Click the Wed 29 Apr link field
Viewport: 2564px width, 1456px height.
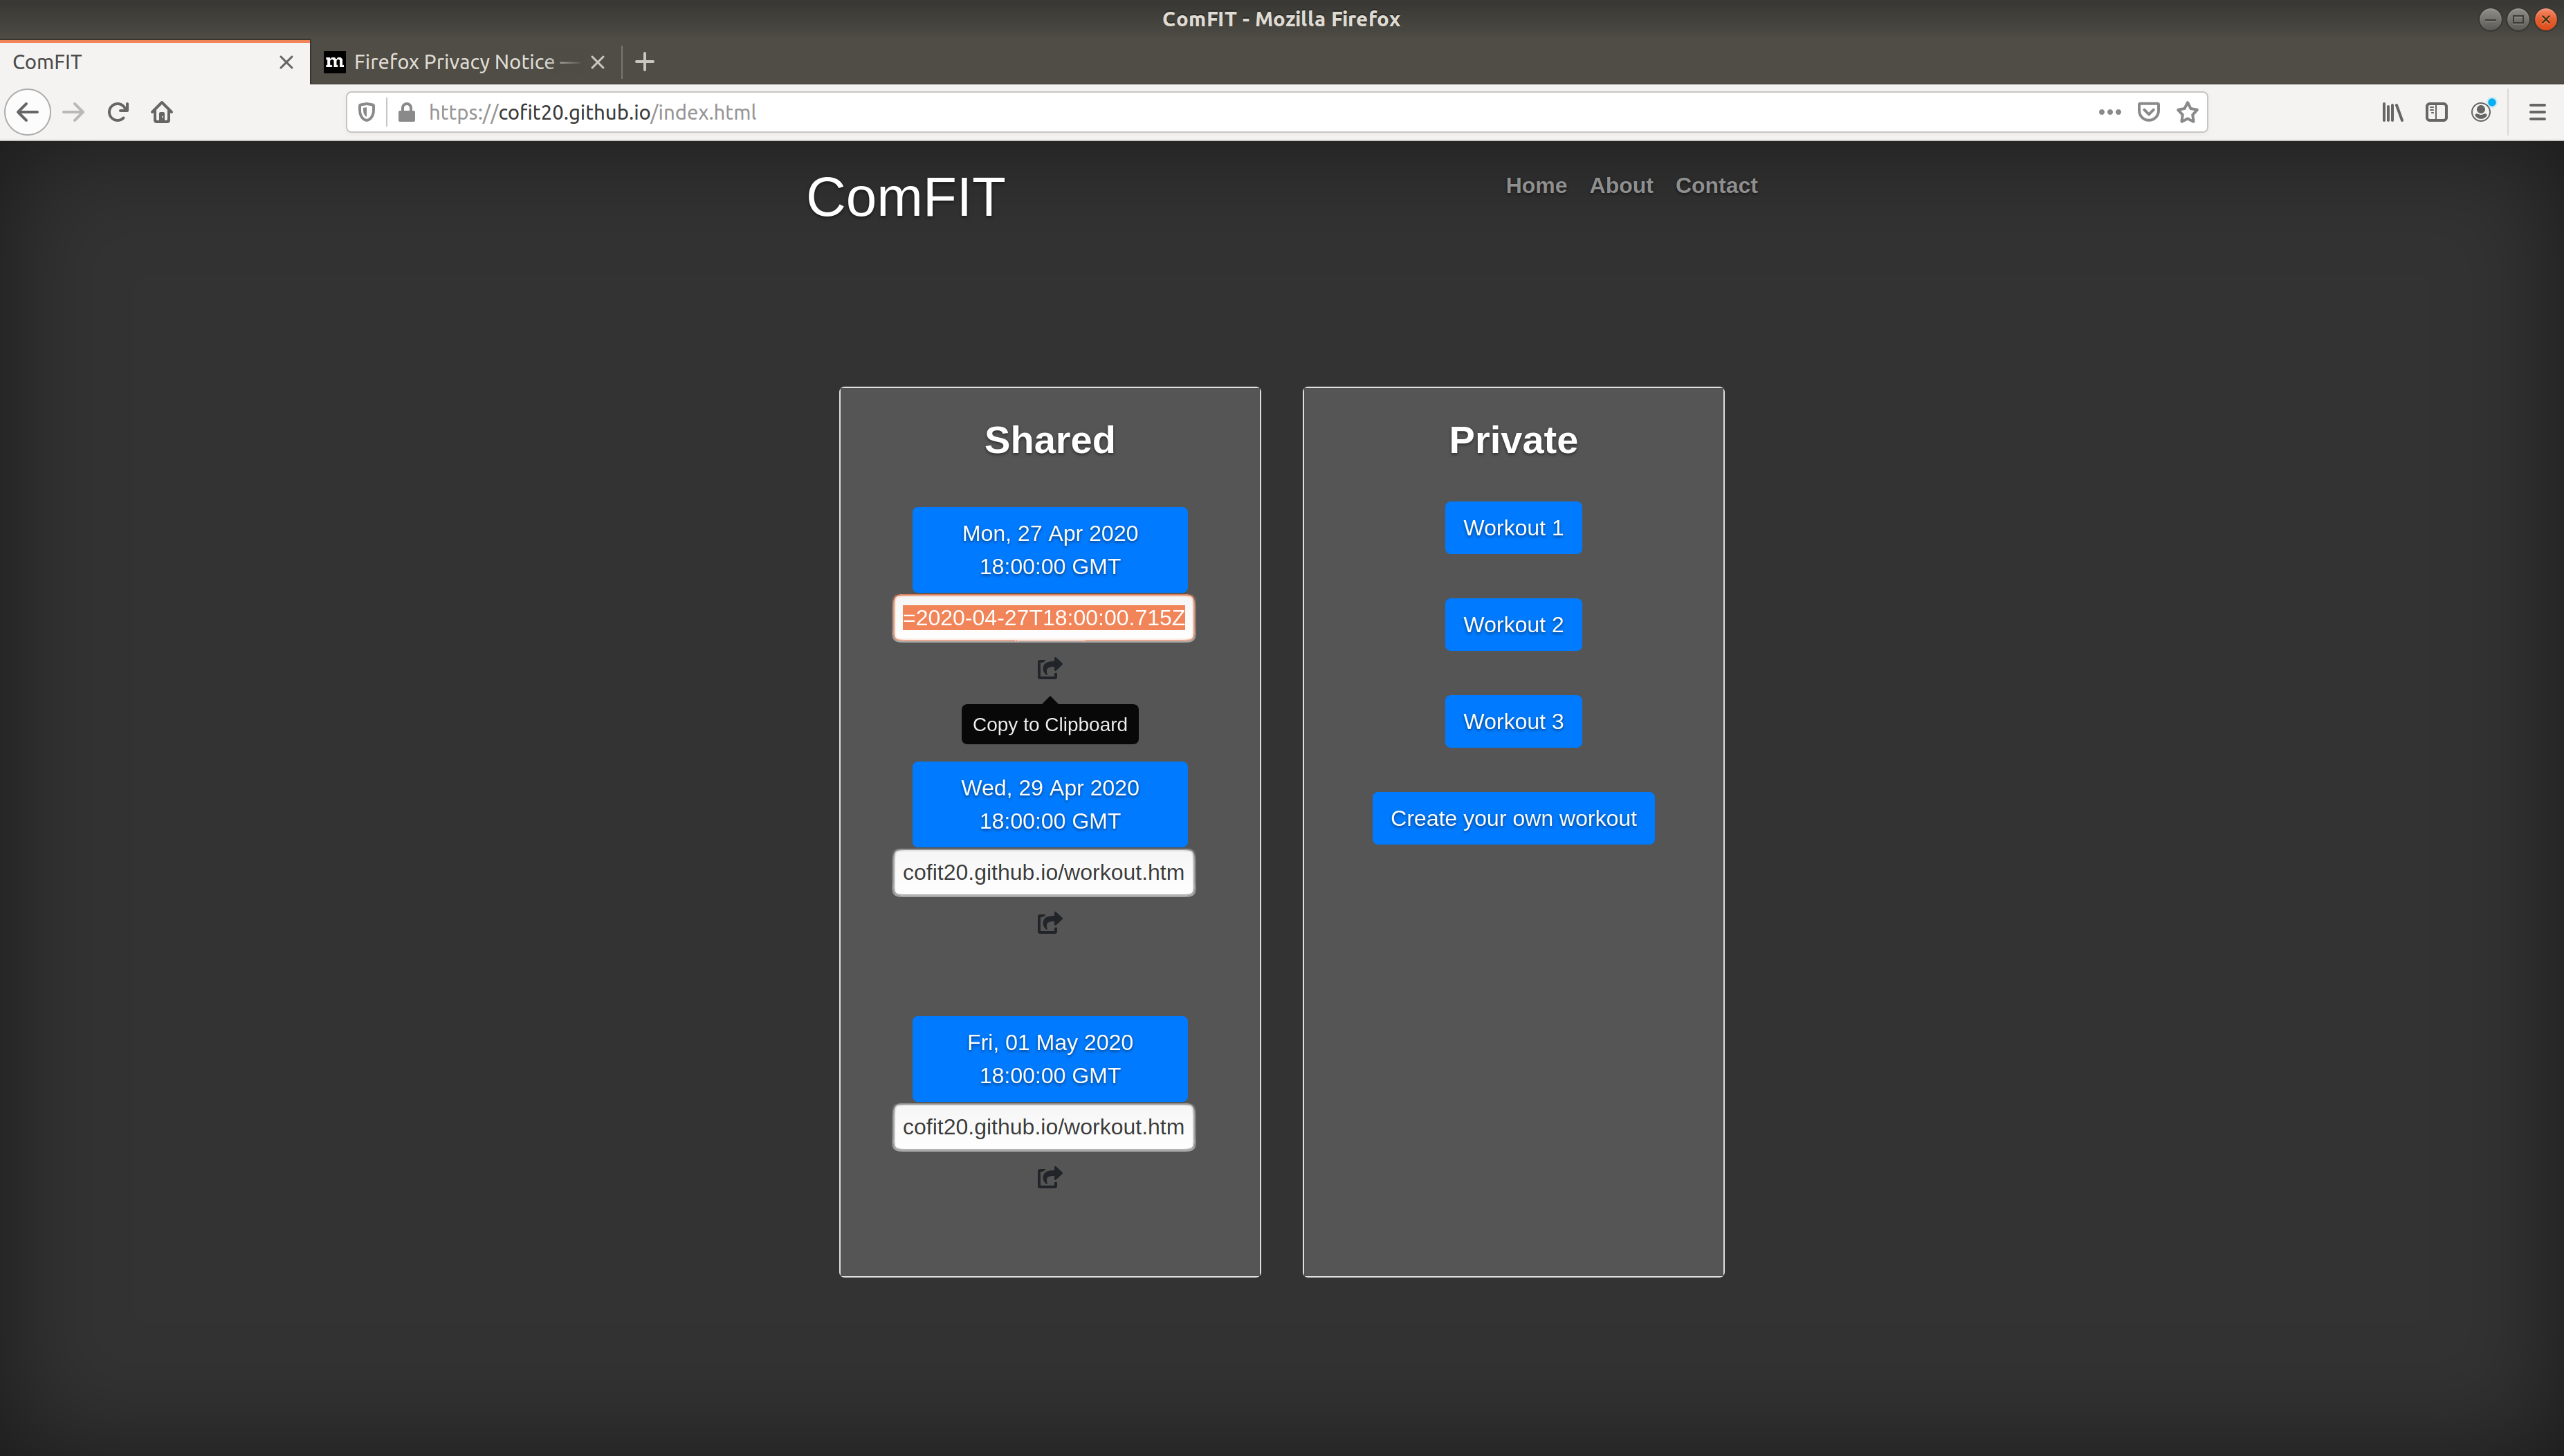pos(1043,872)
